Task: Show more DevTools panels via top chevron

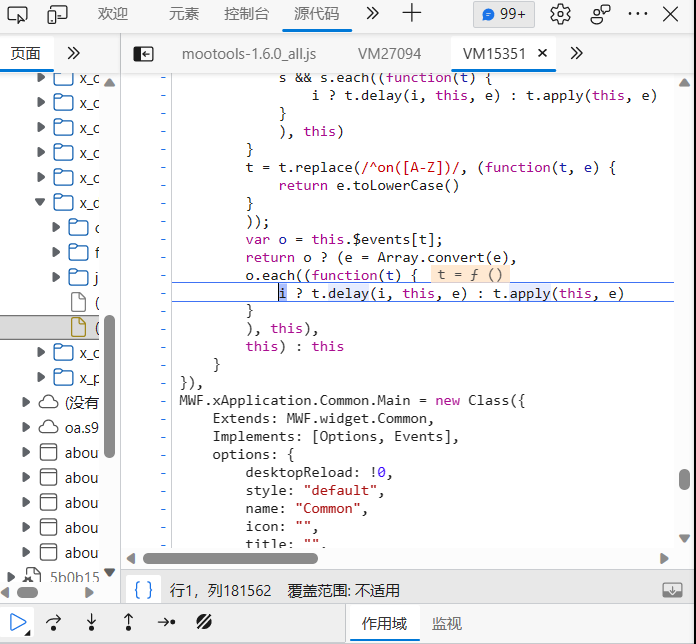Action: click(x=372, y=14)
